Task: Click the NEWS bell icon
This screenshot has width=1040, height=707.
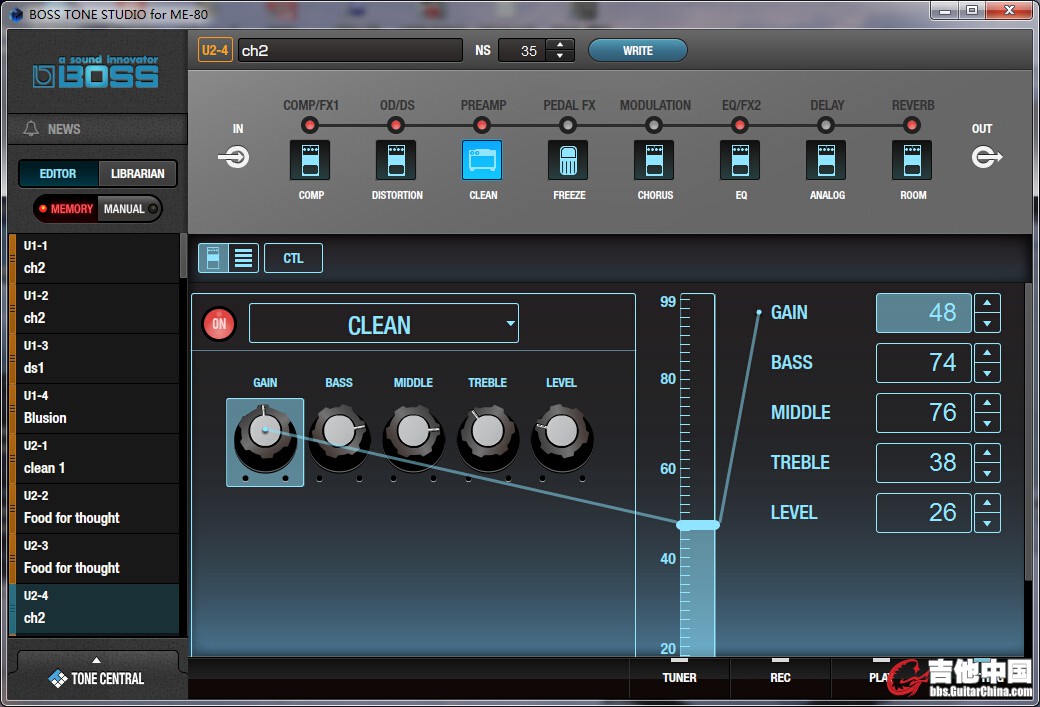Action: tap(31, 129)
